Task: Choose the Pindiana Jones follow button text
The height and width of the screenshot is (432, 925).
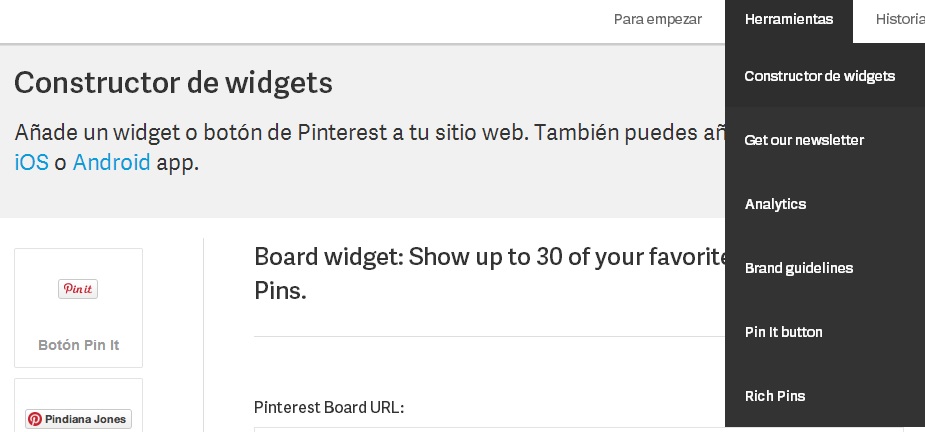Action: click(x=86, y=419)
